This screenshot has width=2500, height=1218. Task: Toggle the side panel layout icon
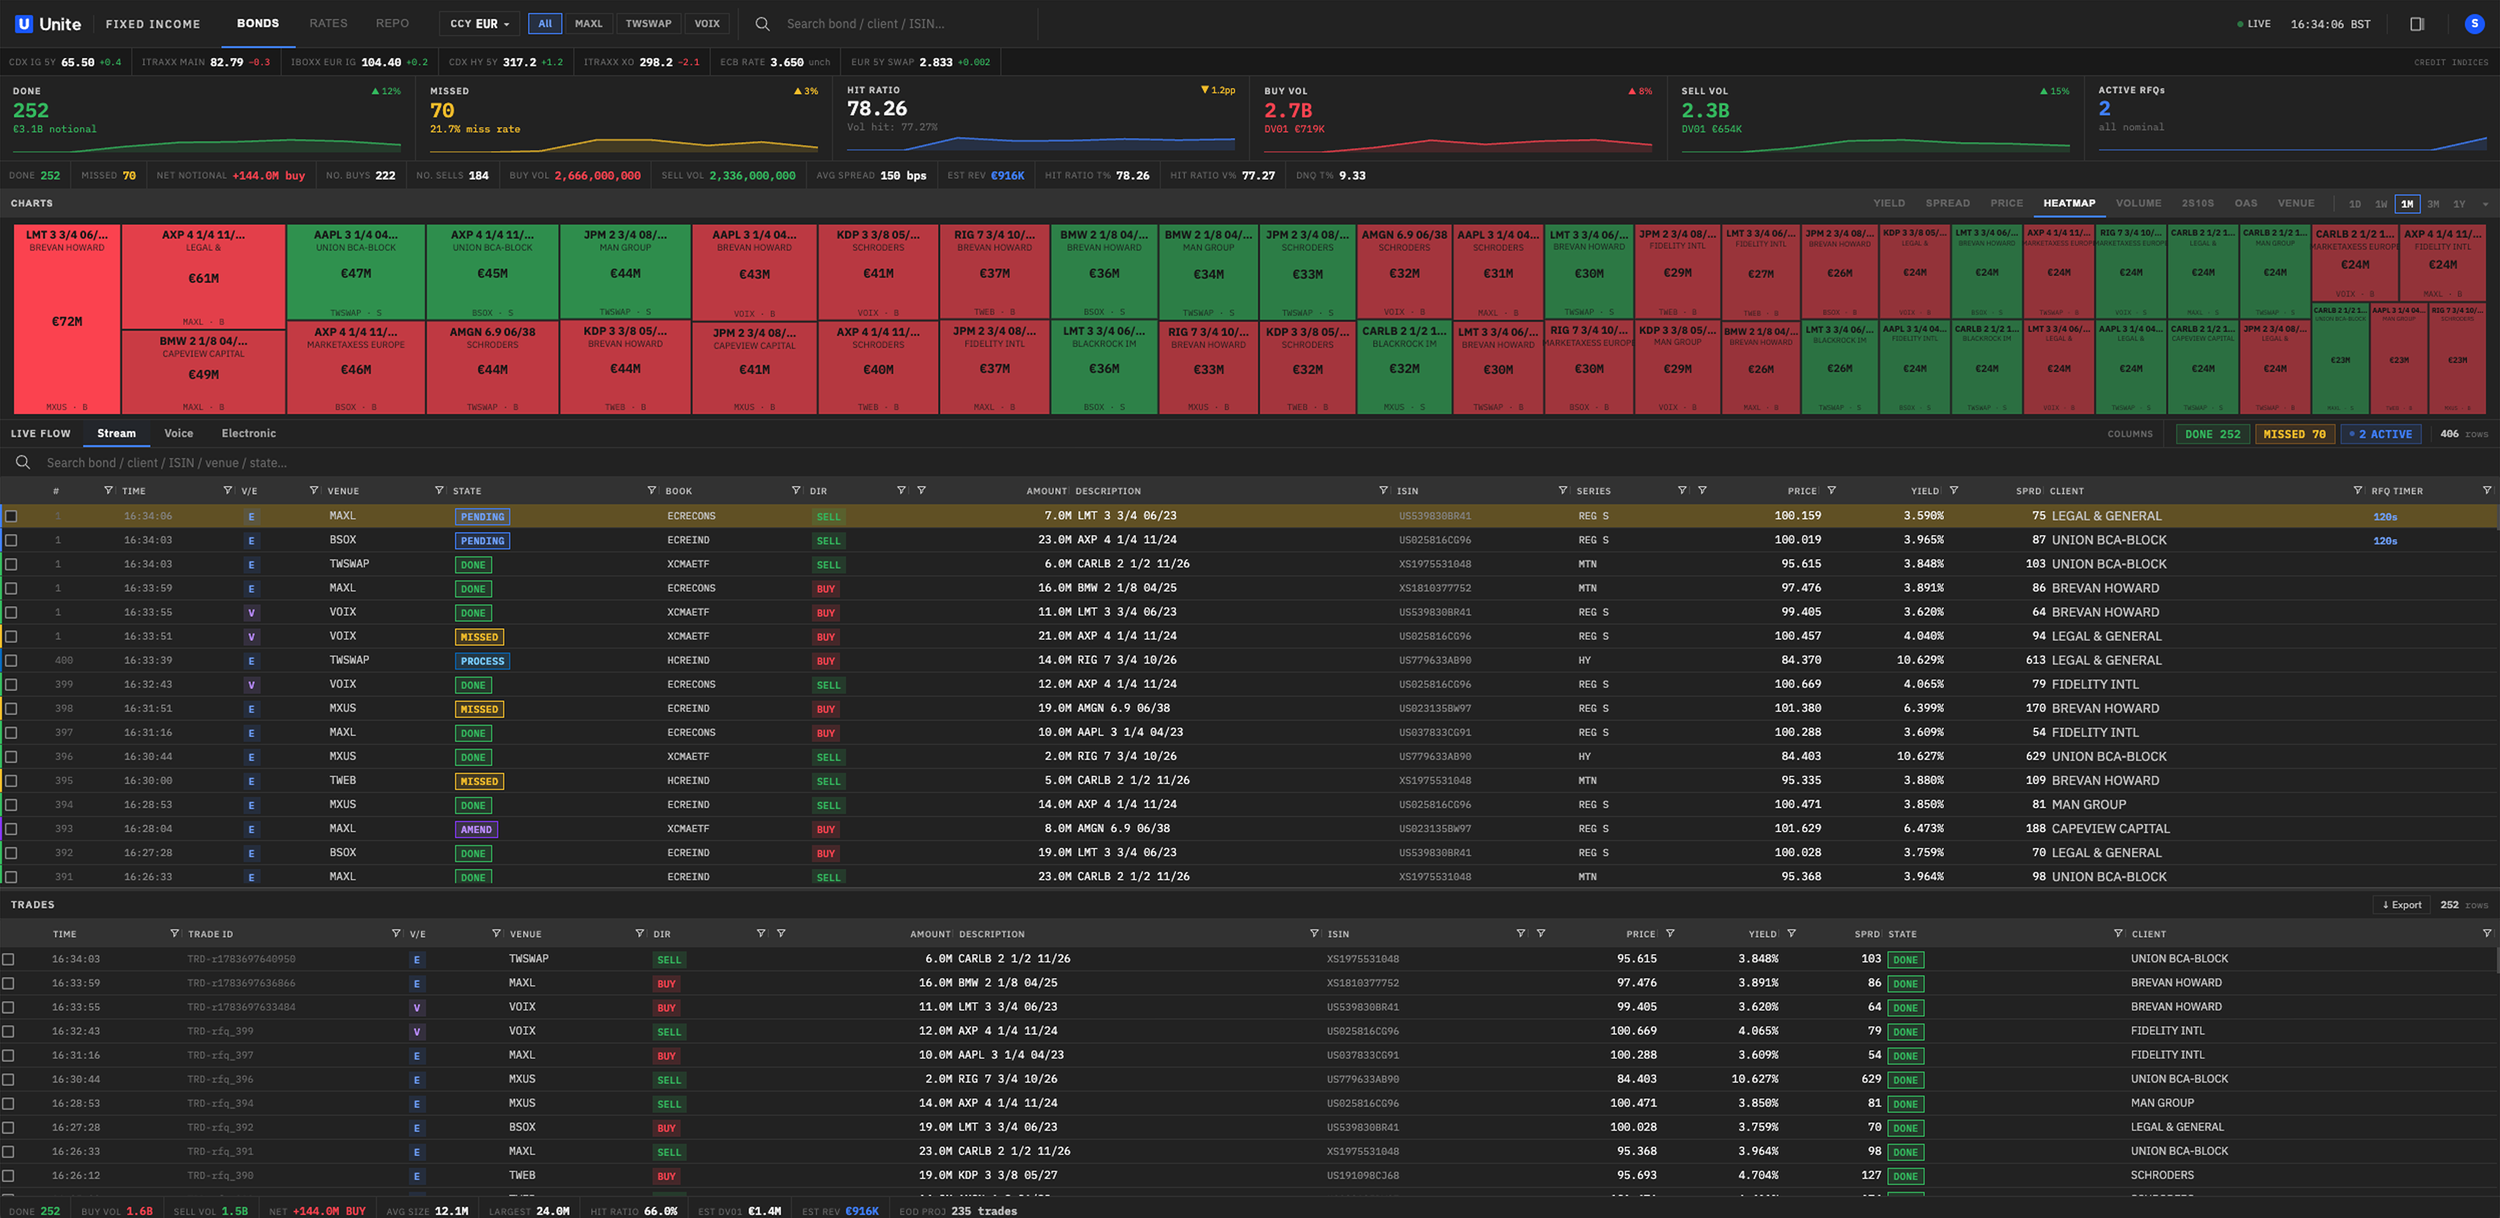tap(2417, 24)
